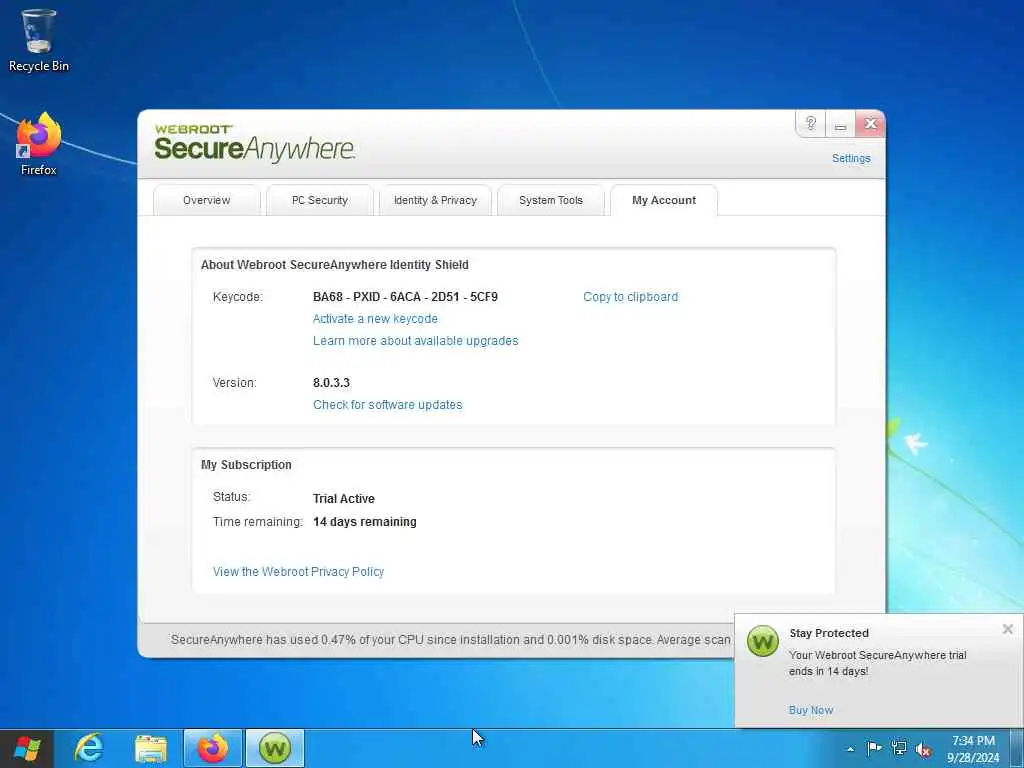Click the Show desktop button in taskbar
The width and height of the screenshot is (1024, 768).
(x=1017, y=748)
